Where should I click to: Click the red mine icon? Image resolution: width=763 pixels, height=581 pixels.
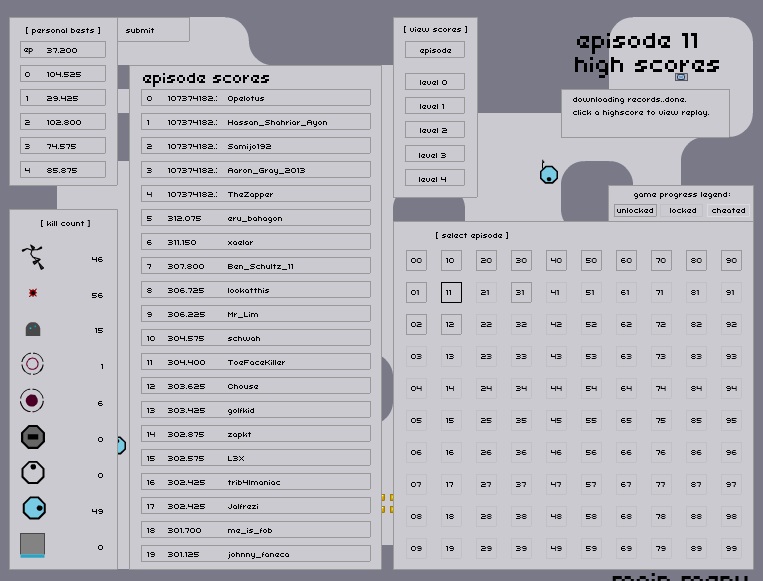click(33, 294)
